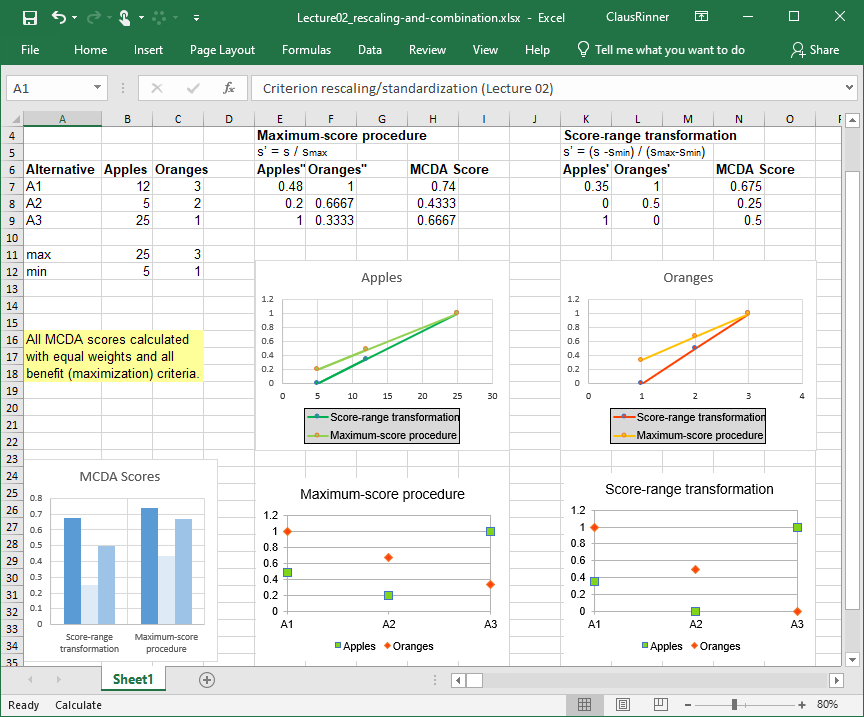864x717 pixels.
Task: Select column header H
Action: coord(433,119)
